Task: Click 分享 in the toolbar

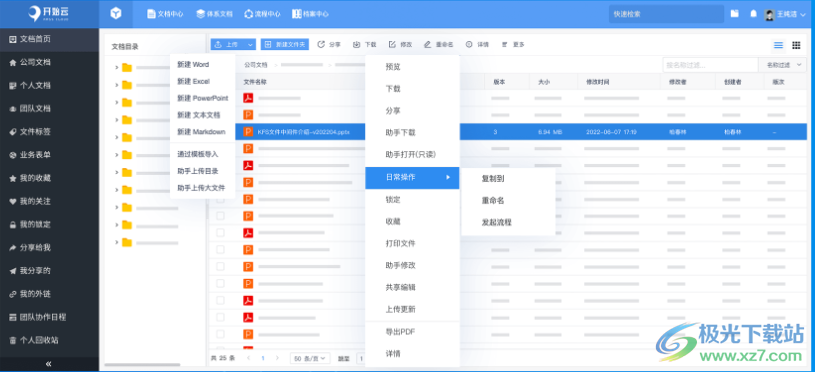Action: 329,45
